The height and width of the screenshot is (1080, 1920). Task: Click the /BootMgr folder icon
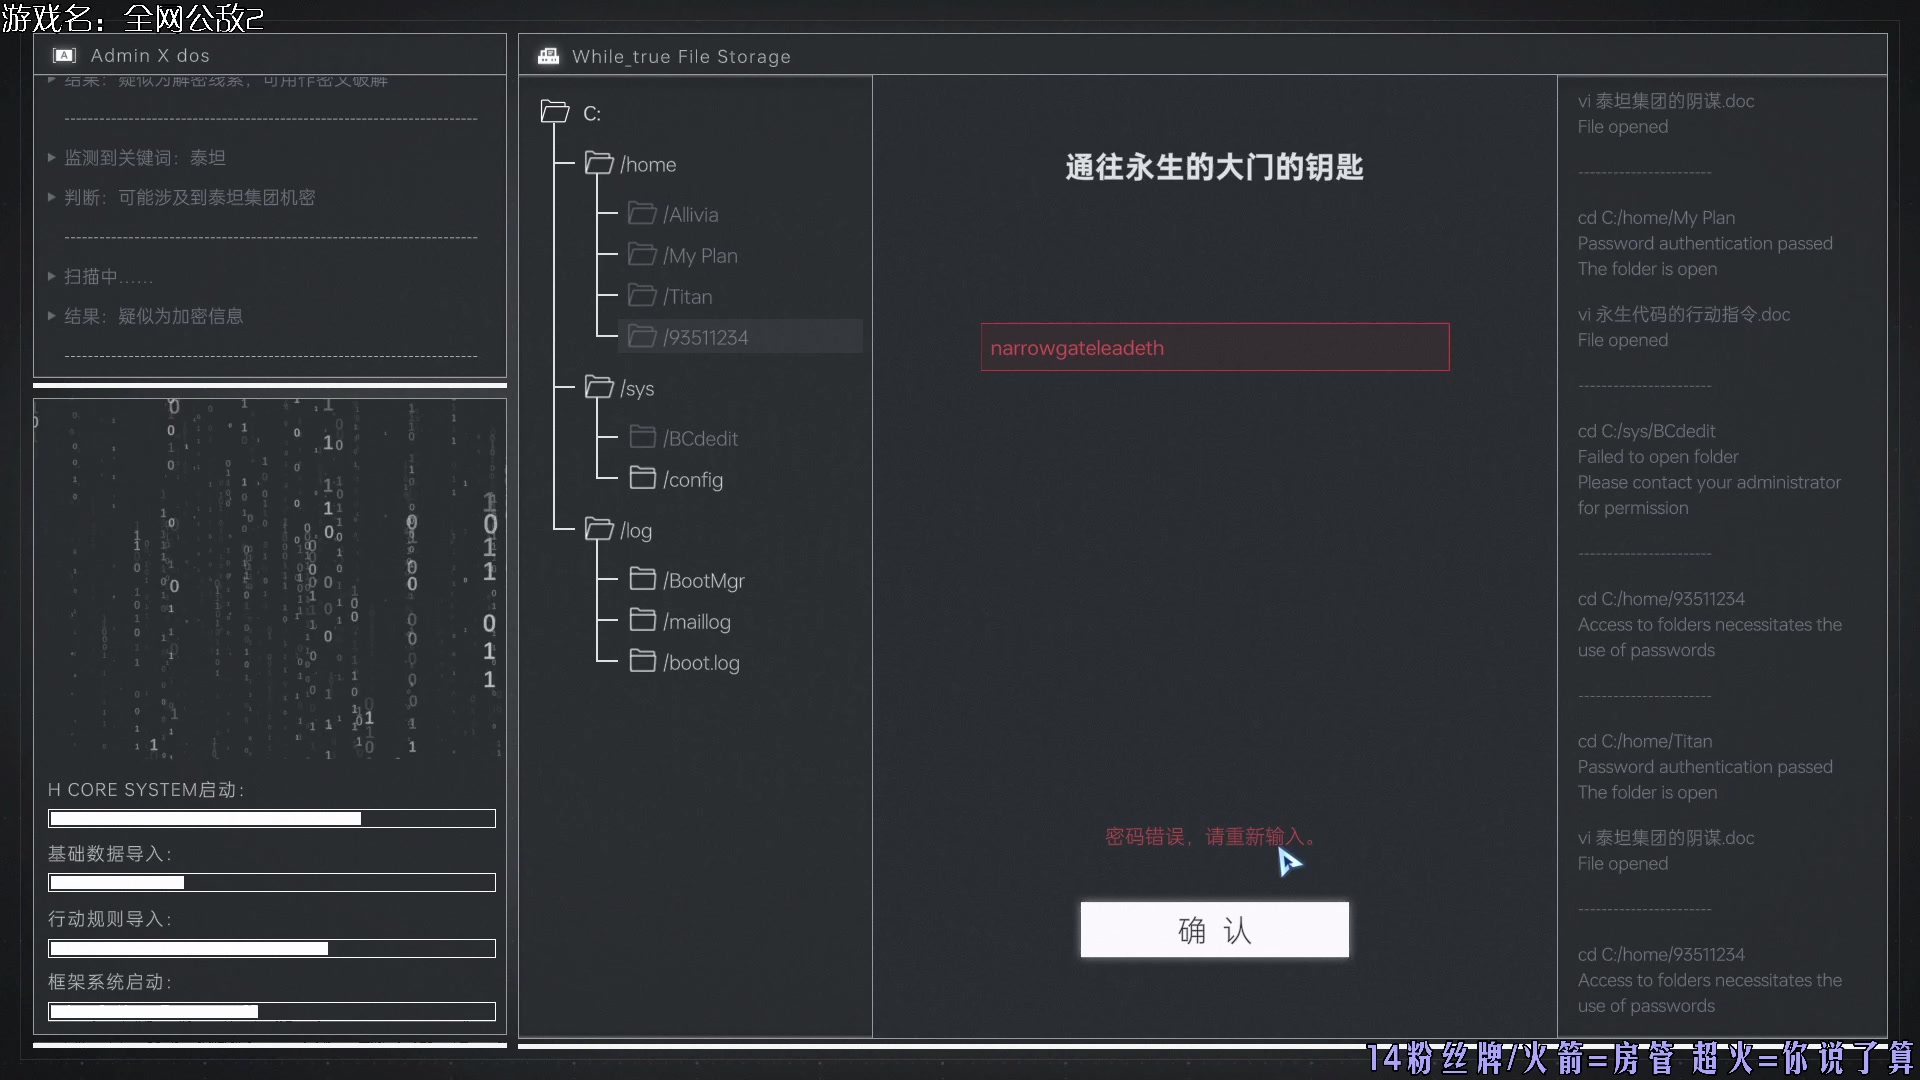(642, 579)
